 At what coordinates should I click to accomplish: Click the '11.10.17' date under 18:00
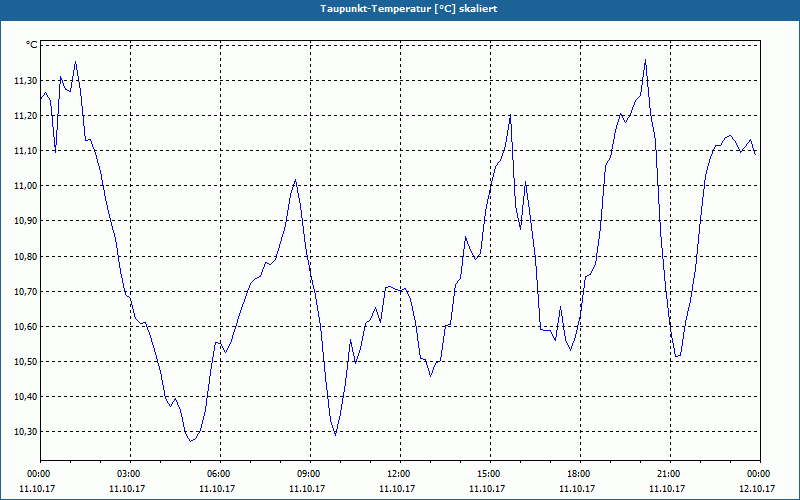(x=577, y=488)
